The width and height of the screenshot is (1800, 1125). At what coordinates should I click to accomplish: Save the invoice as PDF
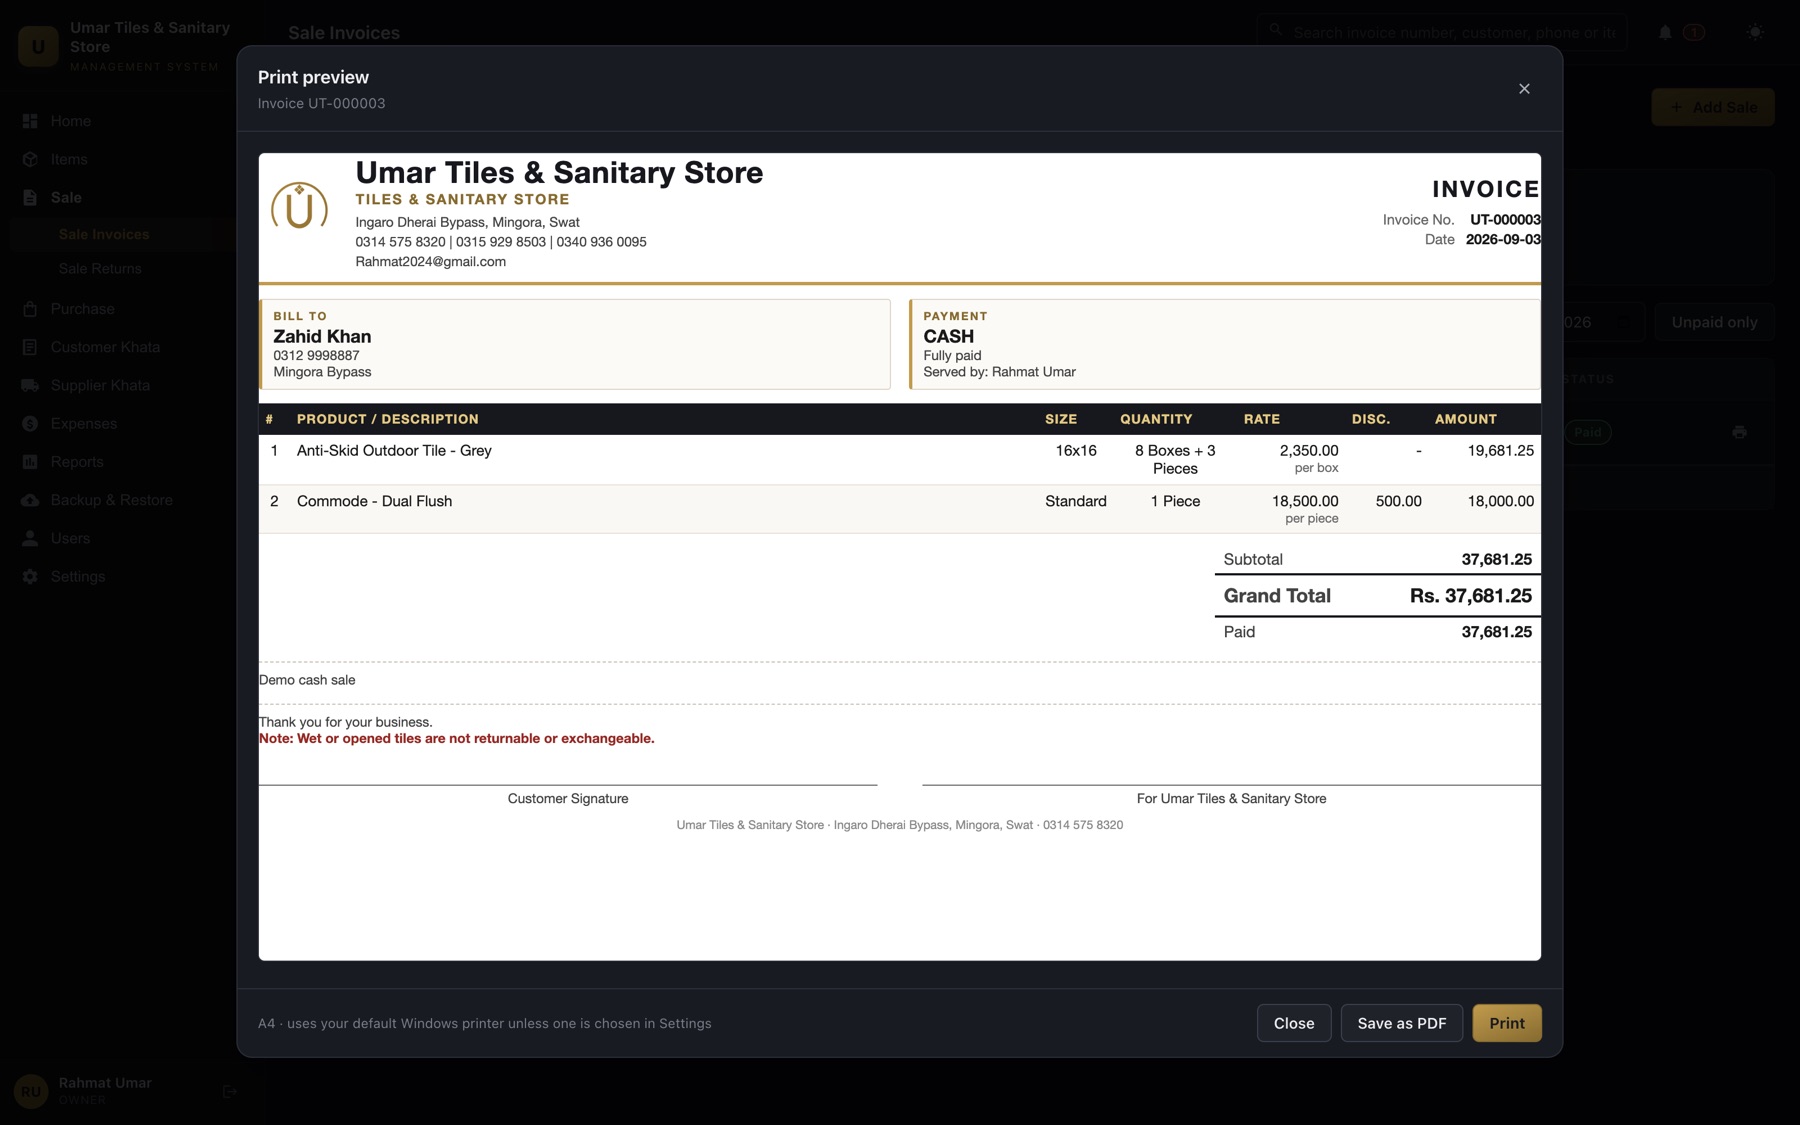coord(1401,1023)
